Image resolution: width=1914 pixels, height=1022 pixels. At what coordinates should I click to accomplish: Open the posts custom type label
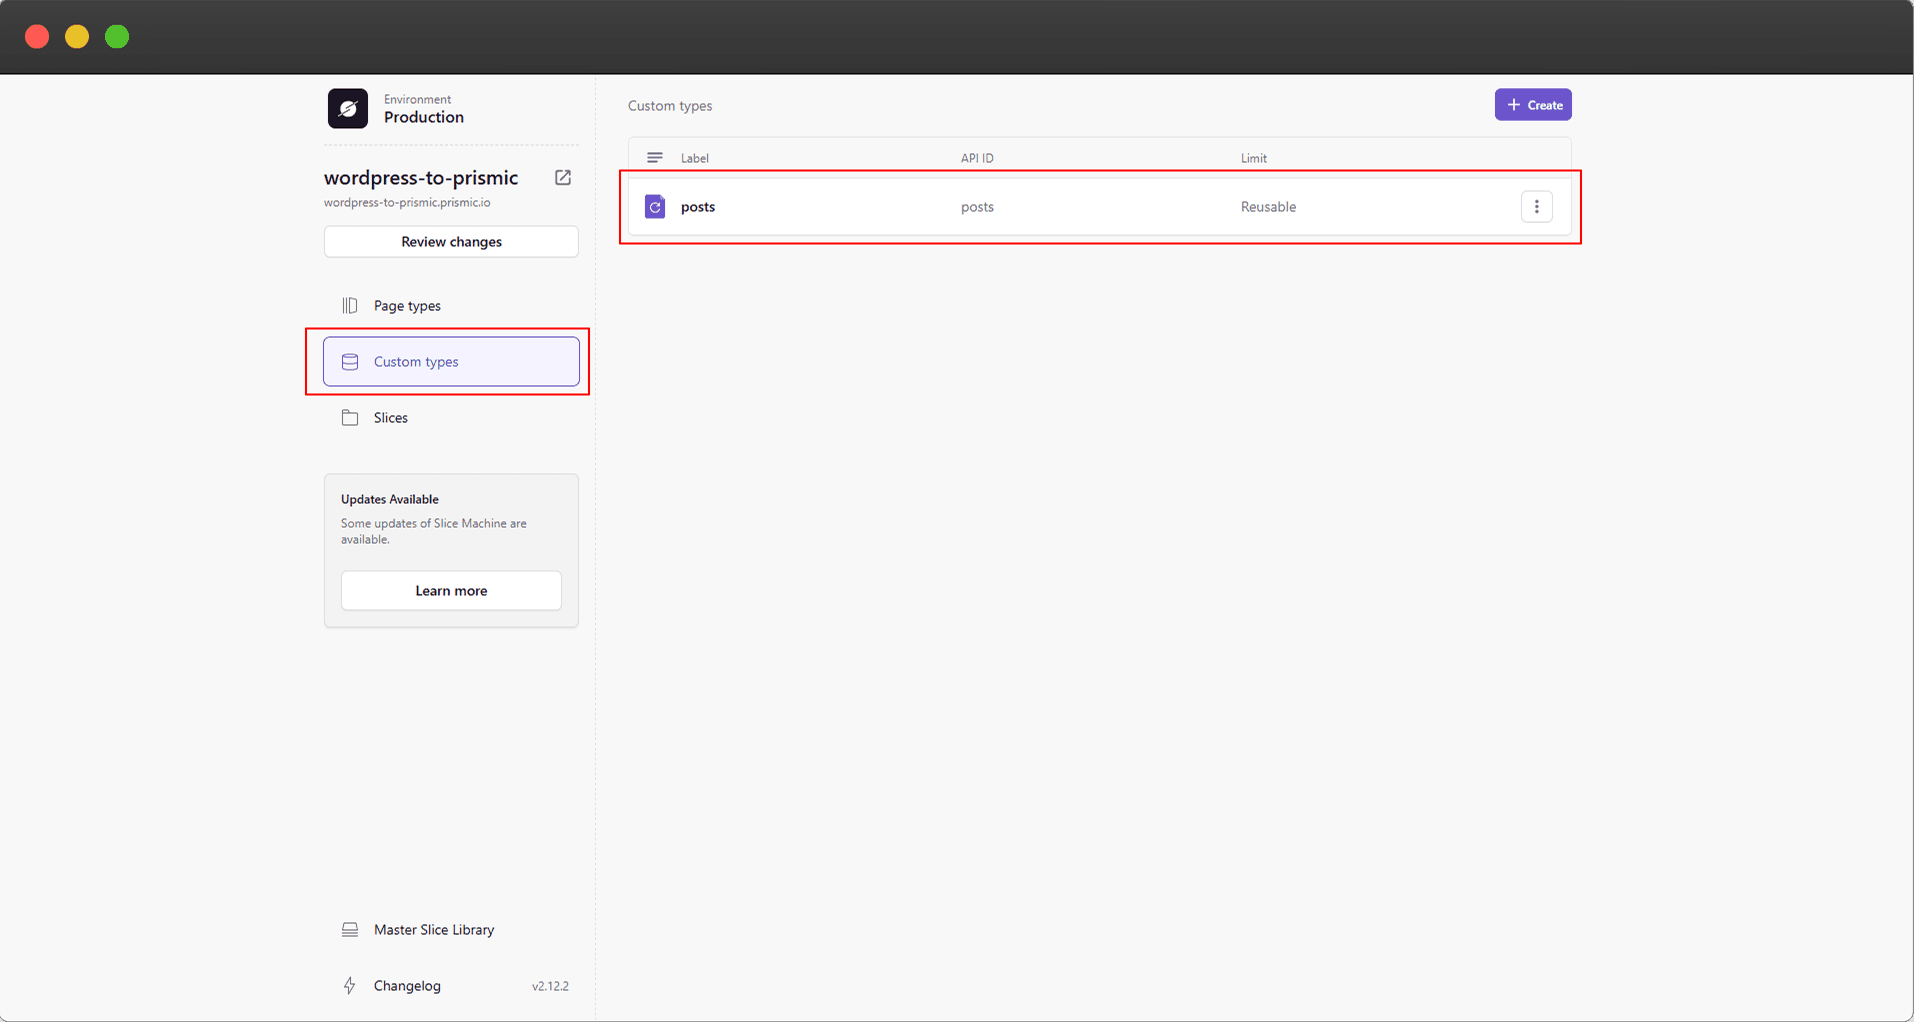698,206
